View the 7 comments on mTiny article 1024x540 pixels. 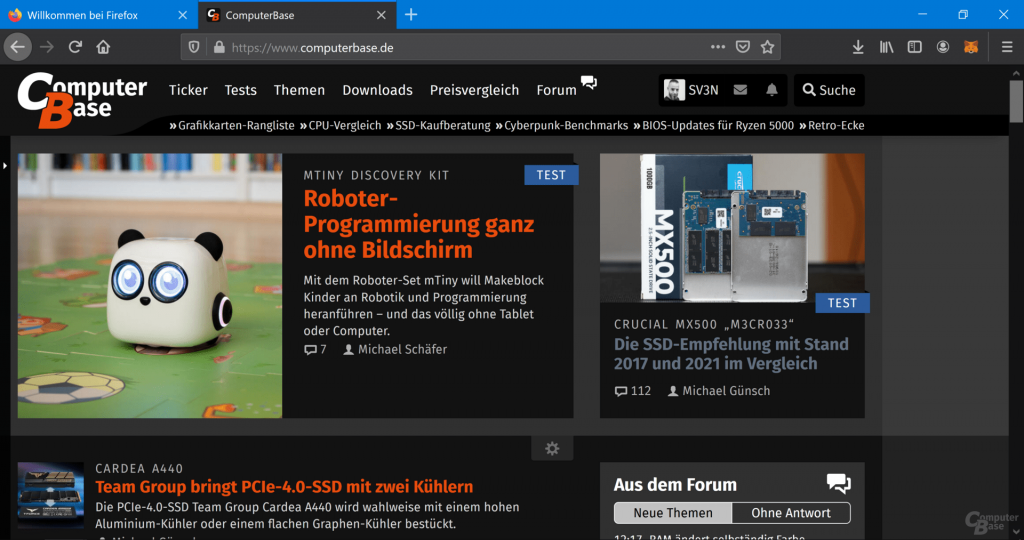(x=315, y=349)
